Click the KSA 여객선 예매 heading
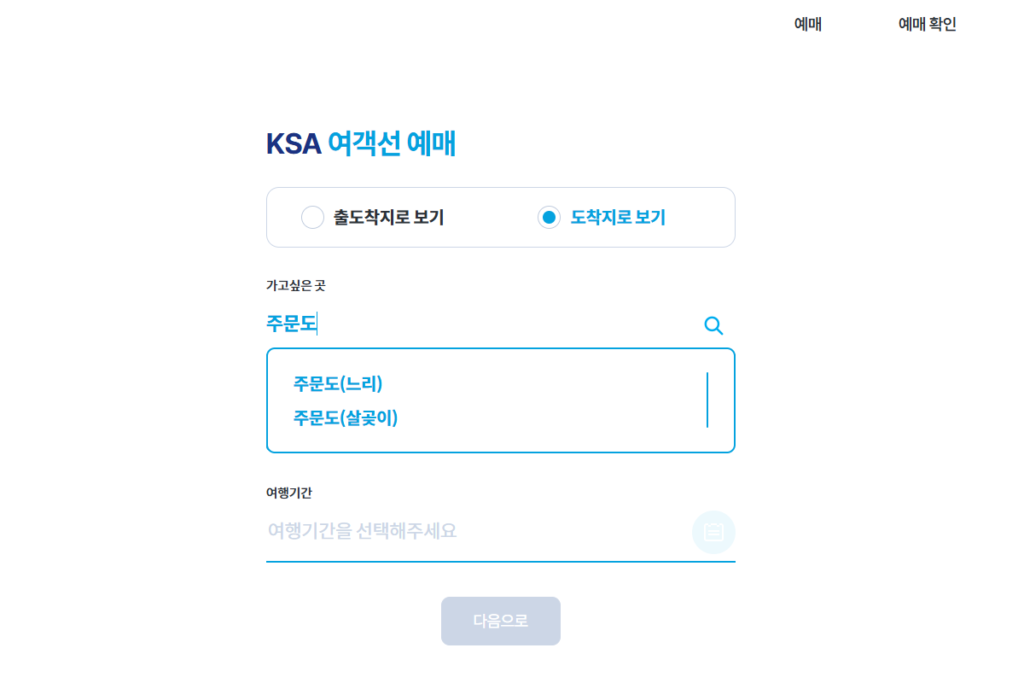 click(360, 143)
